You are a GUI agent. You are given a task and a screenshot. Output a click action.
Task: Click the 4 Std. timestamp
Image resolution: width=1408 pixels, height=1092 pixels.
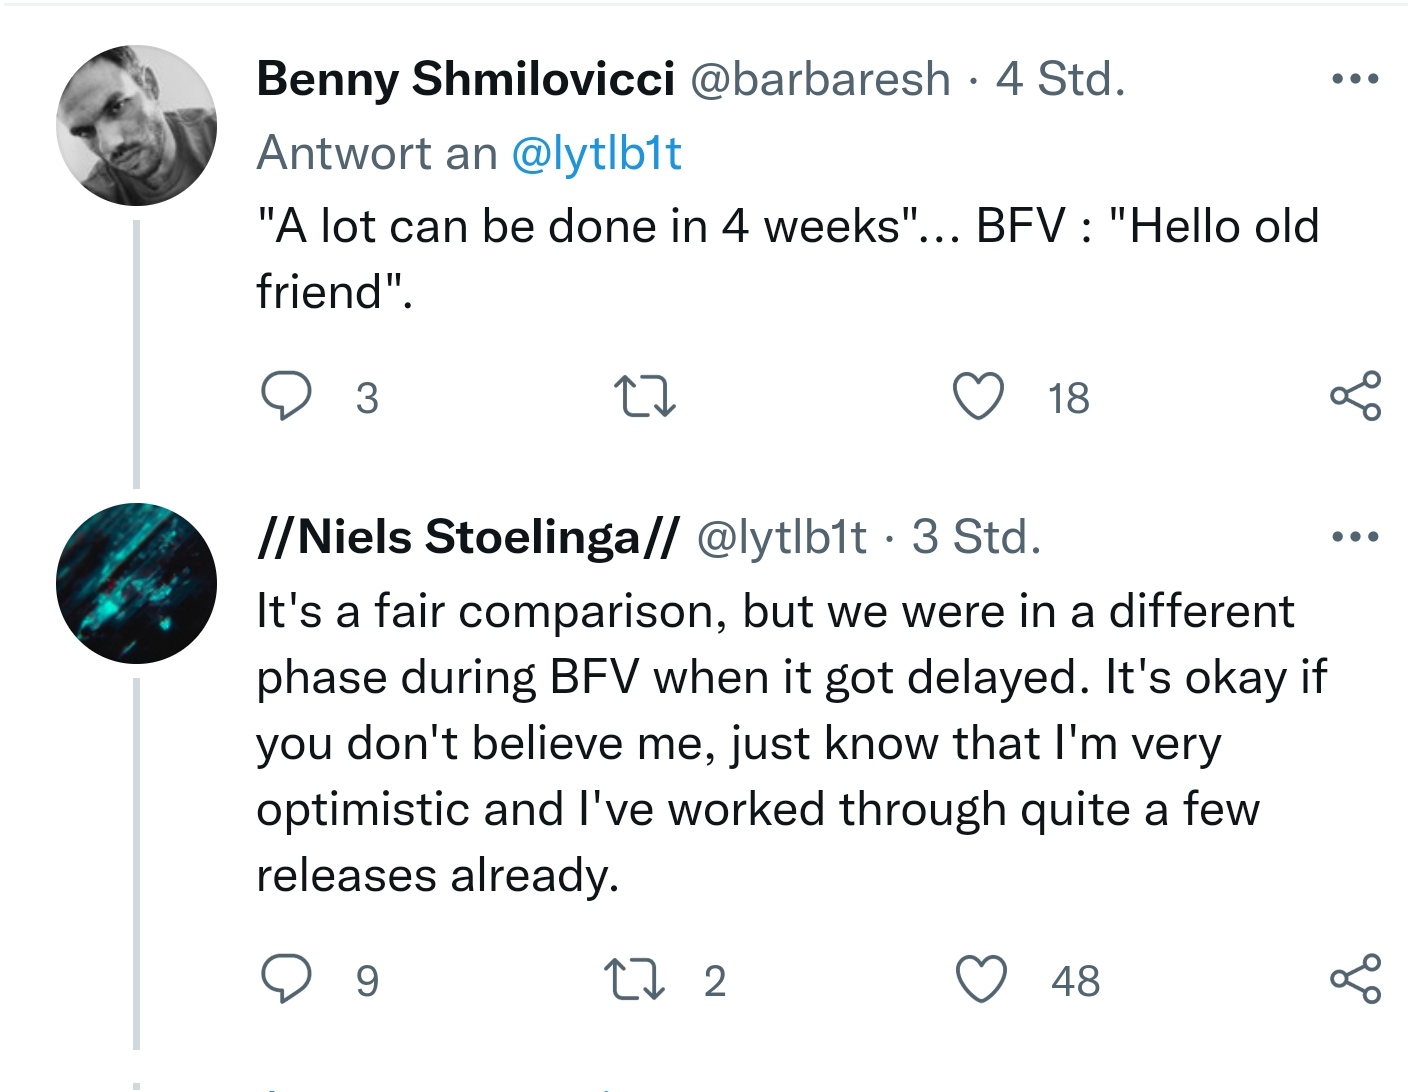(x=1060, y=79)
